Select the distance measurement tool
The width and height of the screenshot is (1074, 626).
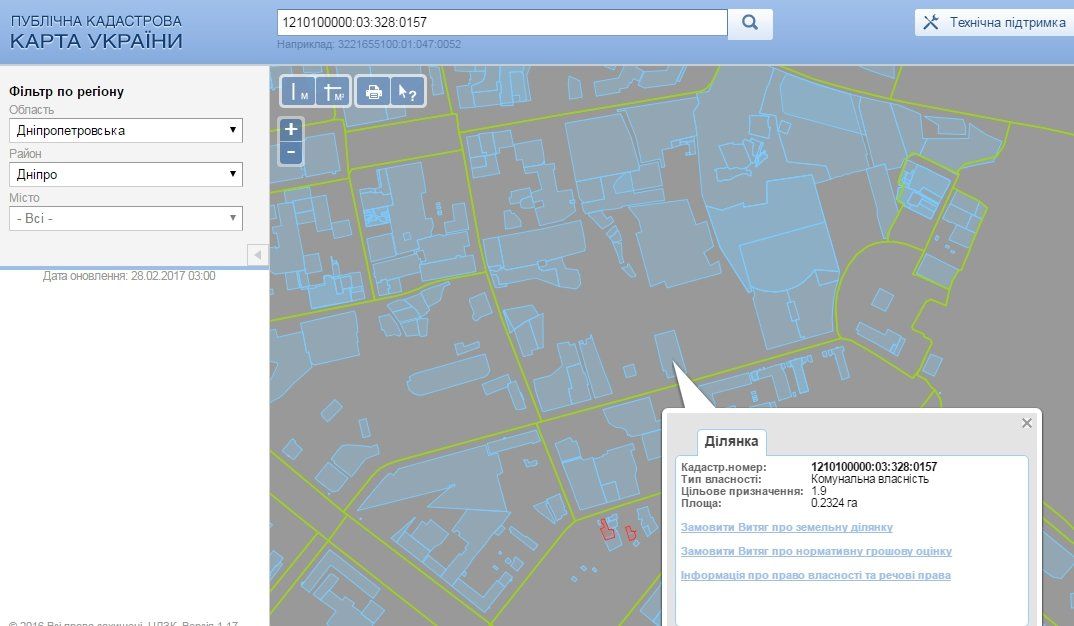(299, 92)
